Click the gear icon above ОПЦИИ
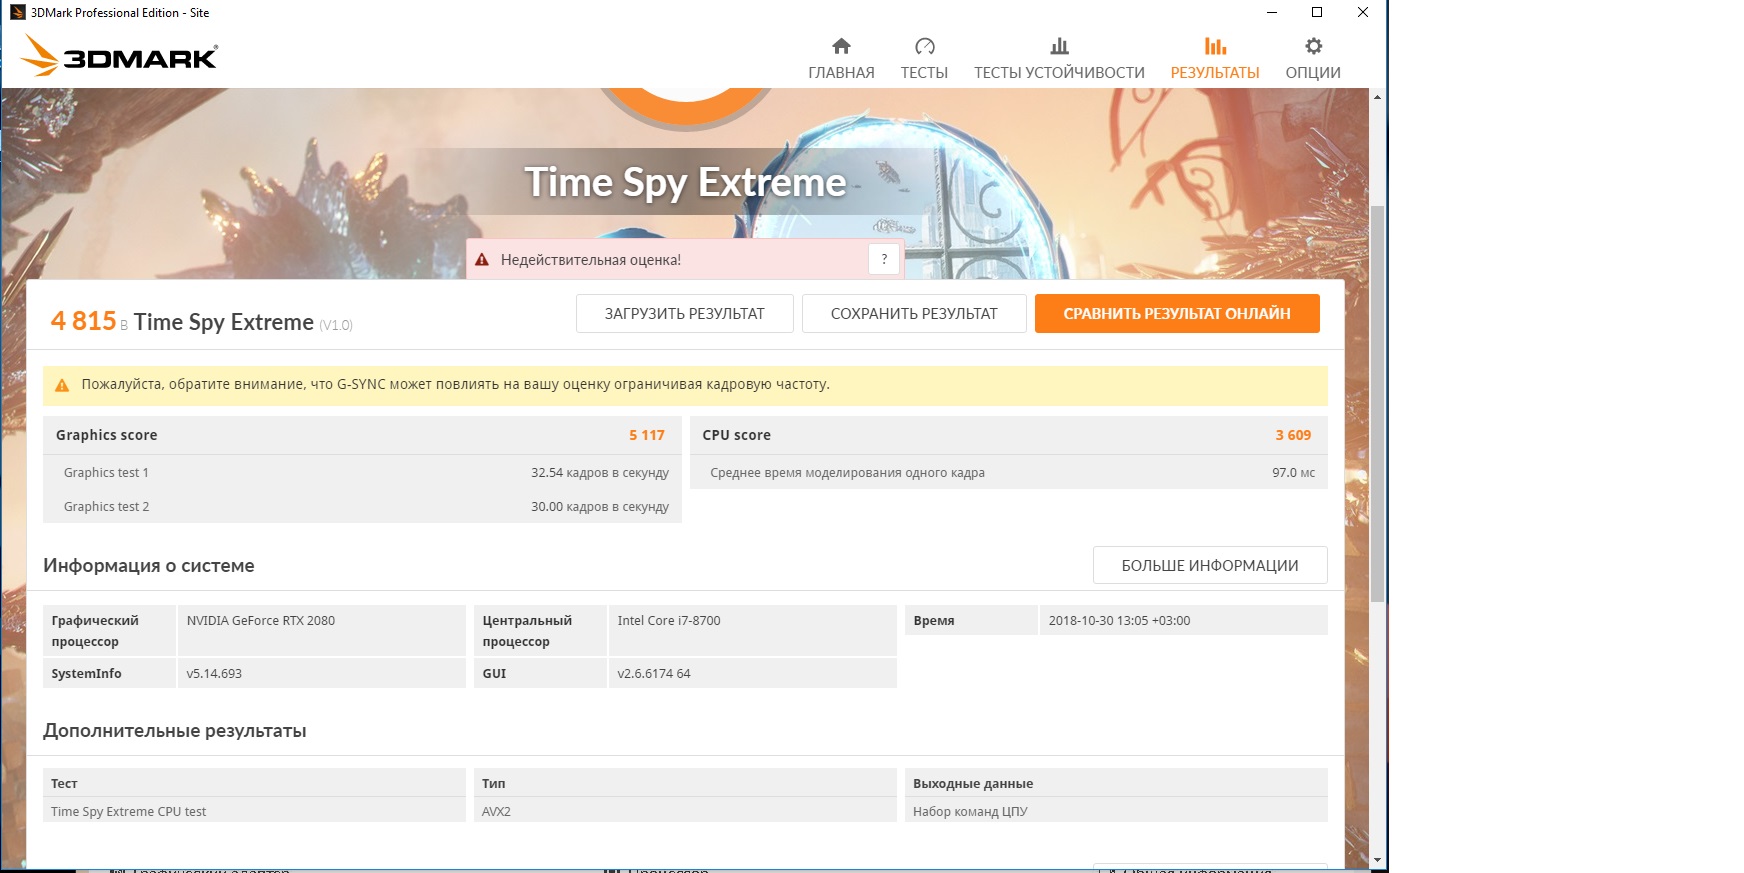 1313,46
